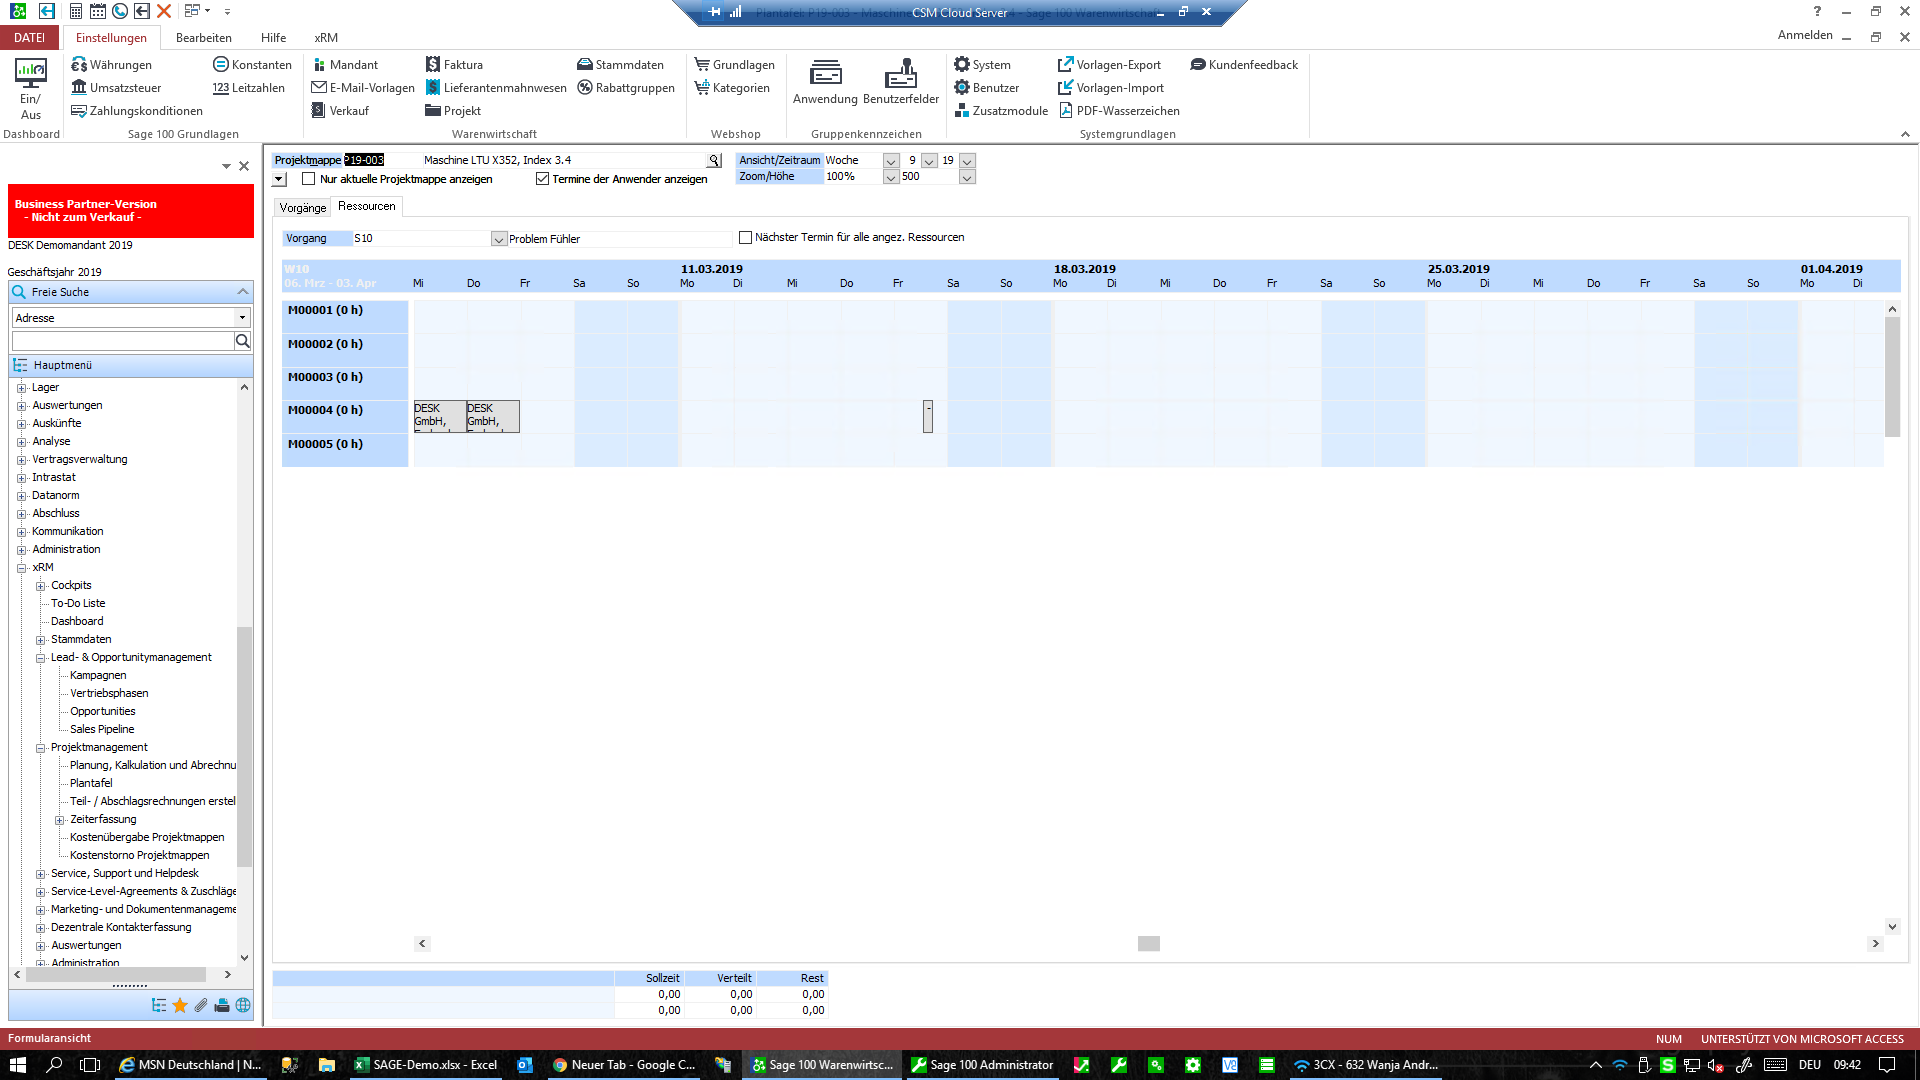
Task: Open the Ansicht/Zeitraum Woche dropdown
Action: point(891,161)
